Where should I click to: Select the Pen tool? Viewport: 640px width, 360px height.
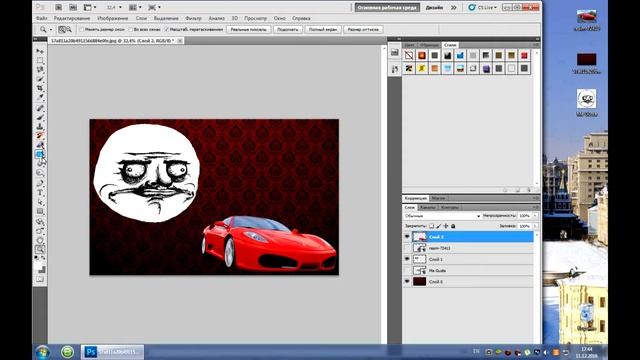(x=40, y=183)
